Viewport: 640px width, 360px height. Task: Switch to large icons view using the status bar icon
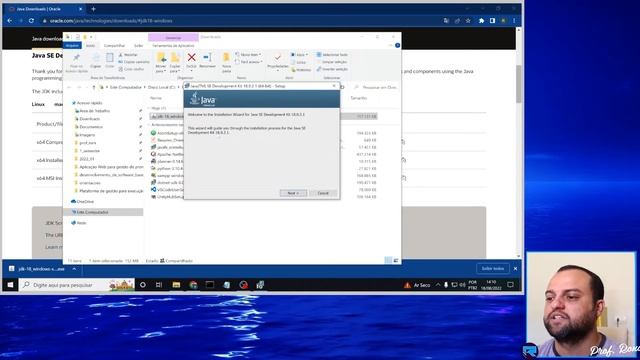[x=396, y=260]
